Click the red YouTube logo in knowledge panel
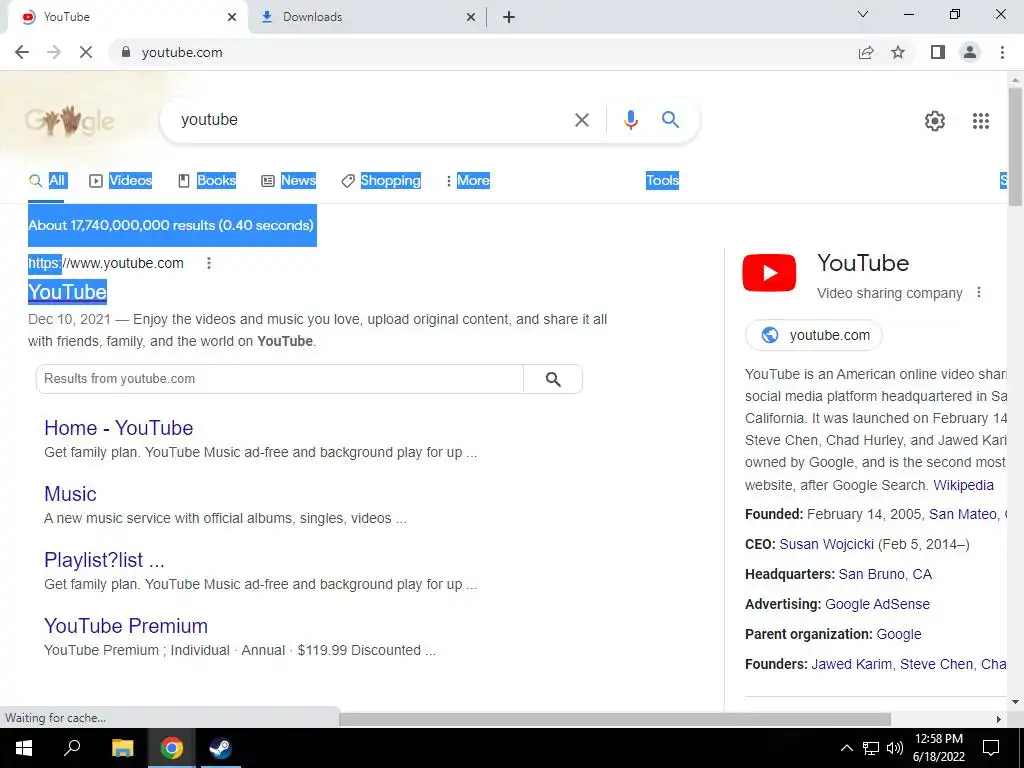The width and height of the screenshot is (1024, 768). click(x=769, y=273)
